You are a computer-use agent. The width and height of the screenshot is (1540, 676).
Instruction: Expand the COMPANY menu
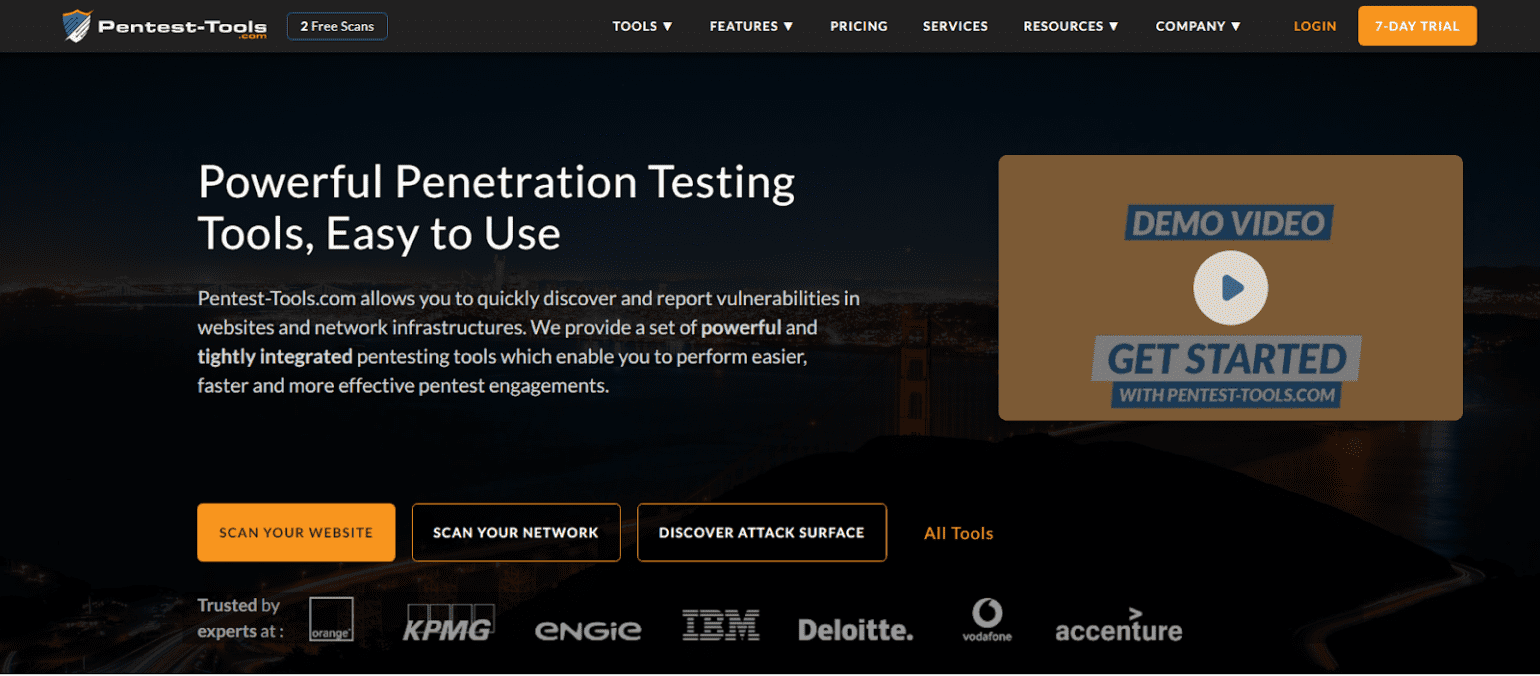click(x=1198, y=26)
